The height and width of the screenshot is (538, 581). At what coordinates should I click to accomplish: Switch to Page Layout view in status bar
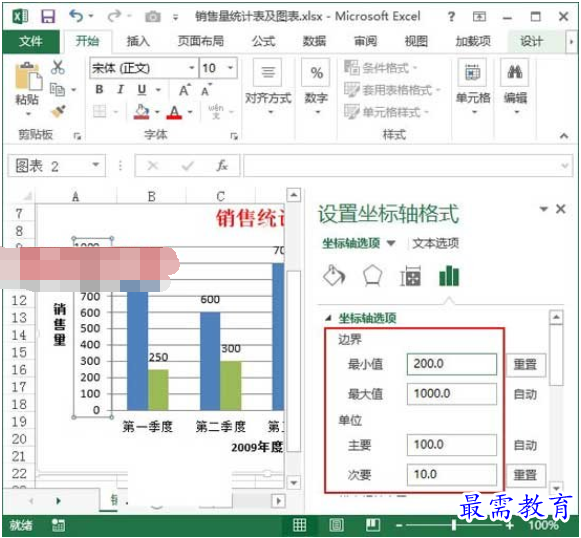point(336,525)
